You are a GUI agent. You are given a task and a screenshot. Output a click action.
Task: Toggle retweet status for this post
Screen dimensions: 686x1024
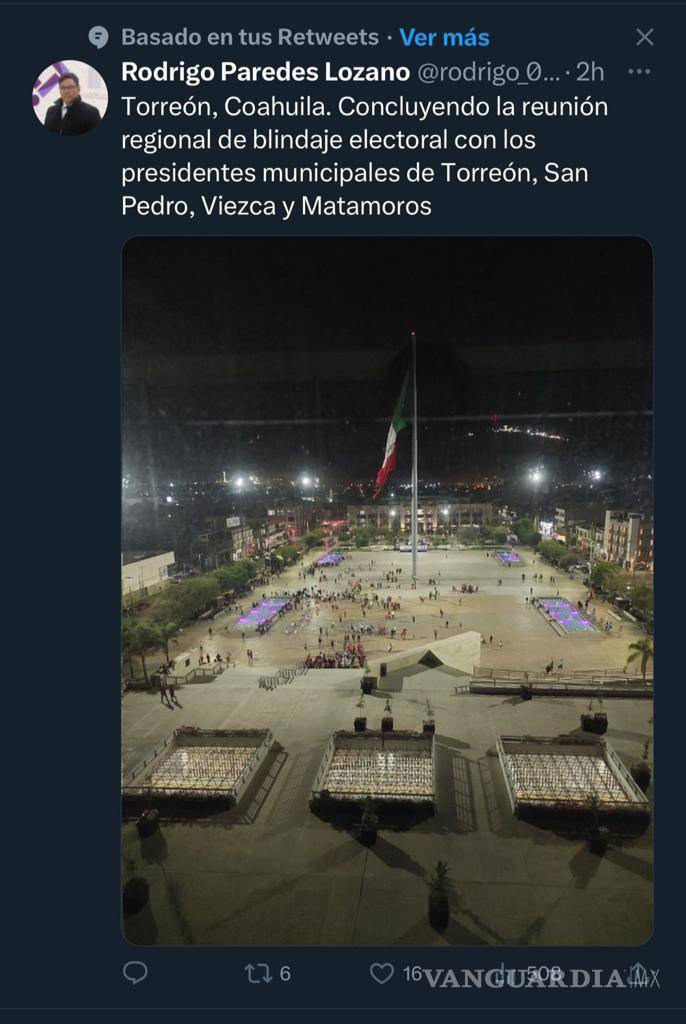pyautogui.click(x=259, y=970)
